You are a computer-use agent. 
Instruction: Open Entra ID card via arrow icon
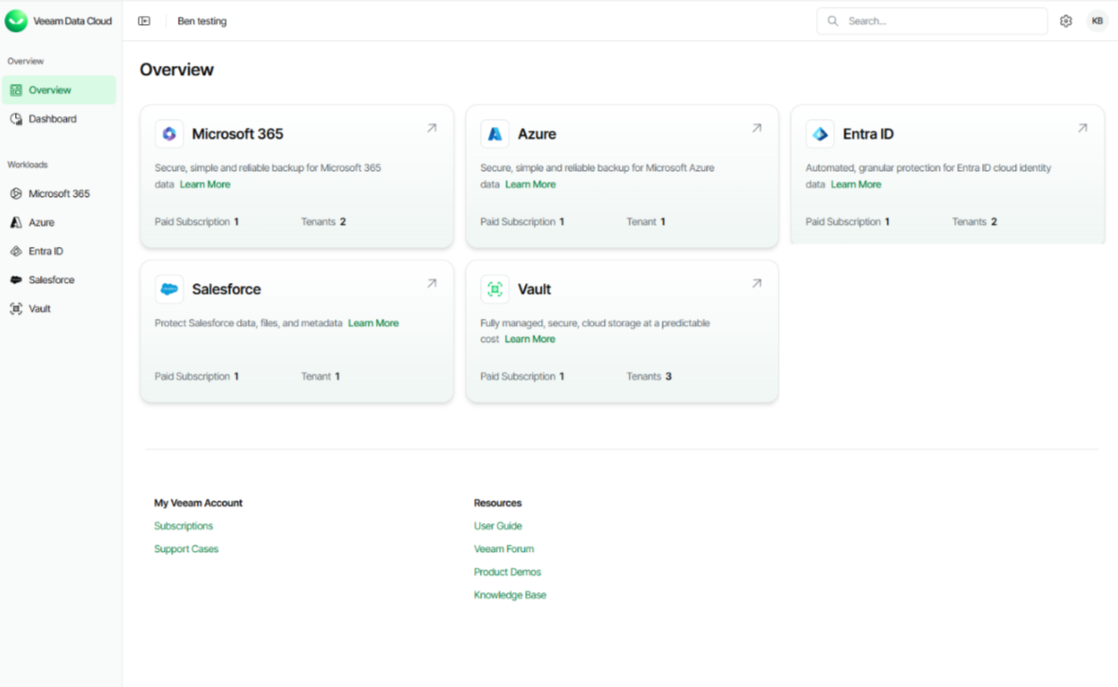click(1082, 128)
